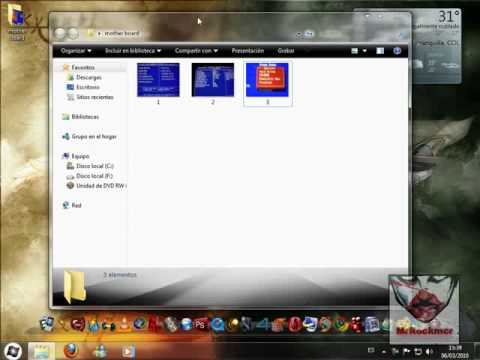Open the media player taskbar icon
The height and width of the screenshot is (360, 480).
click(128, 351)
